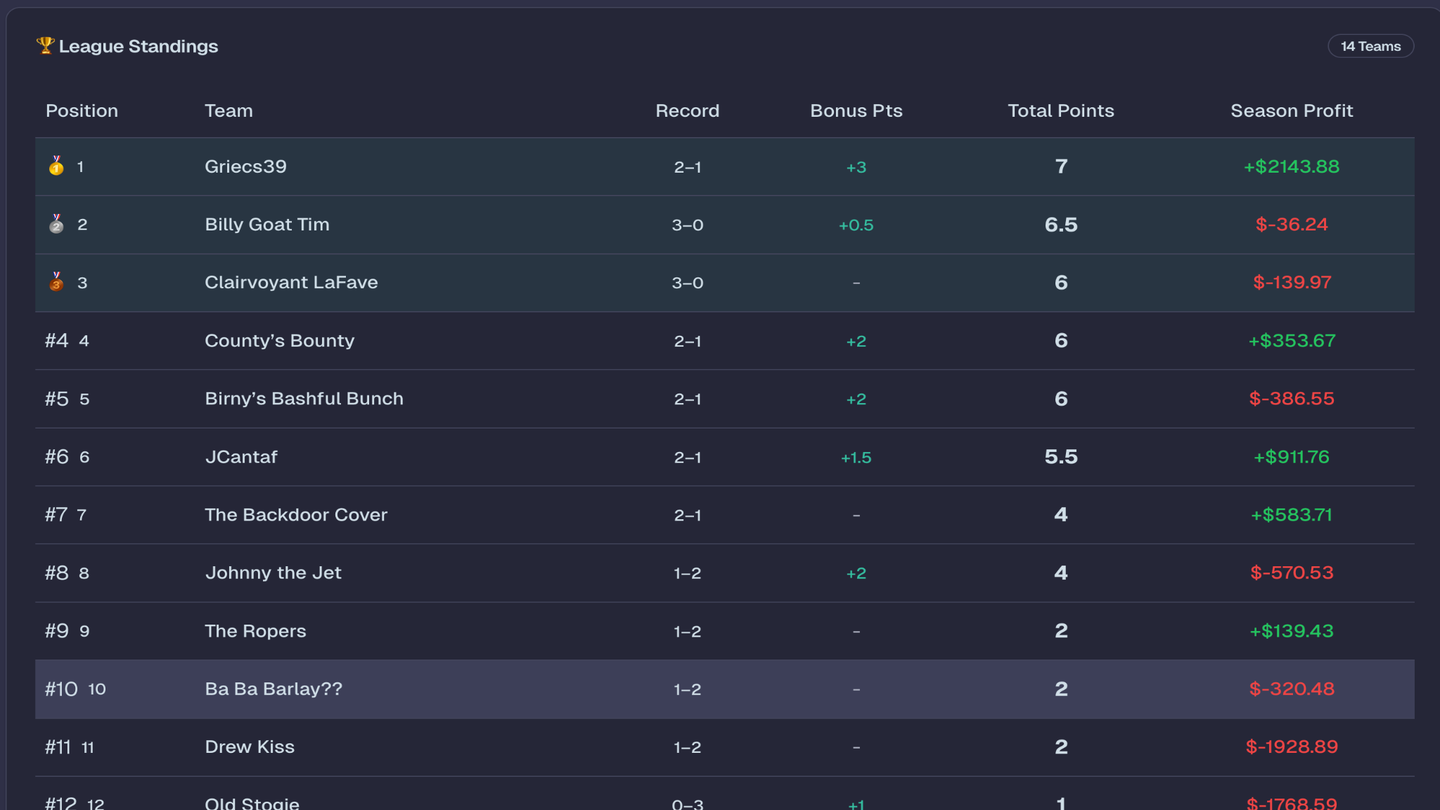Viewport: 1440px width, 810px height.
Task: Select JCantaf's +1.5 bonus points value
Action: [x=856, y=457]
